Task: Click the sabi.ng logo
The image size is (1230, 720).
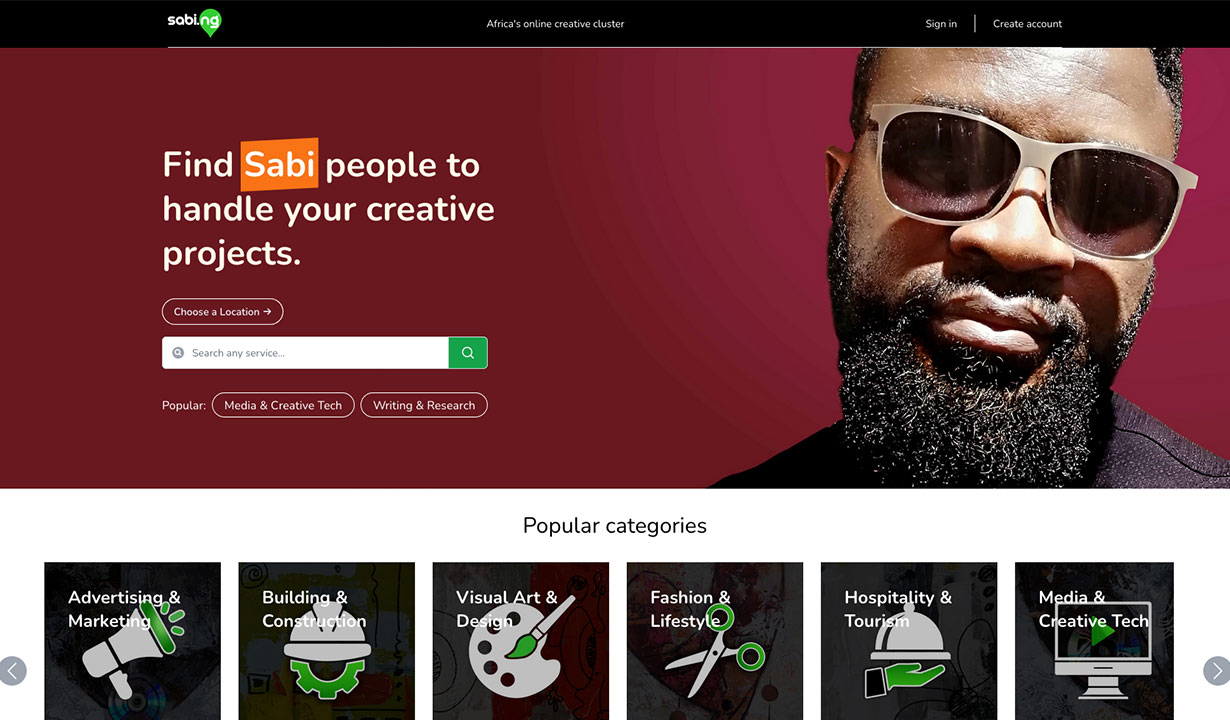Action: (x=194, y=23)
